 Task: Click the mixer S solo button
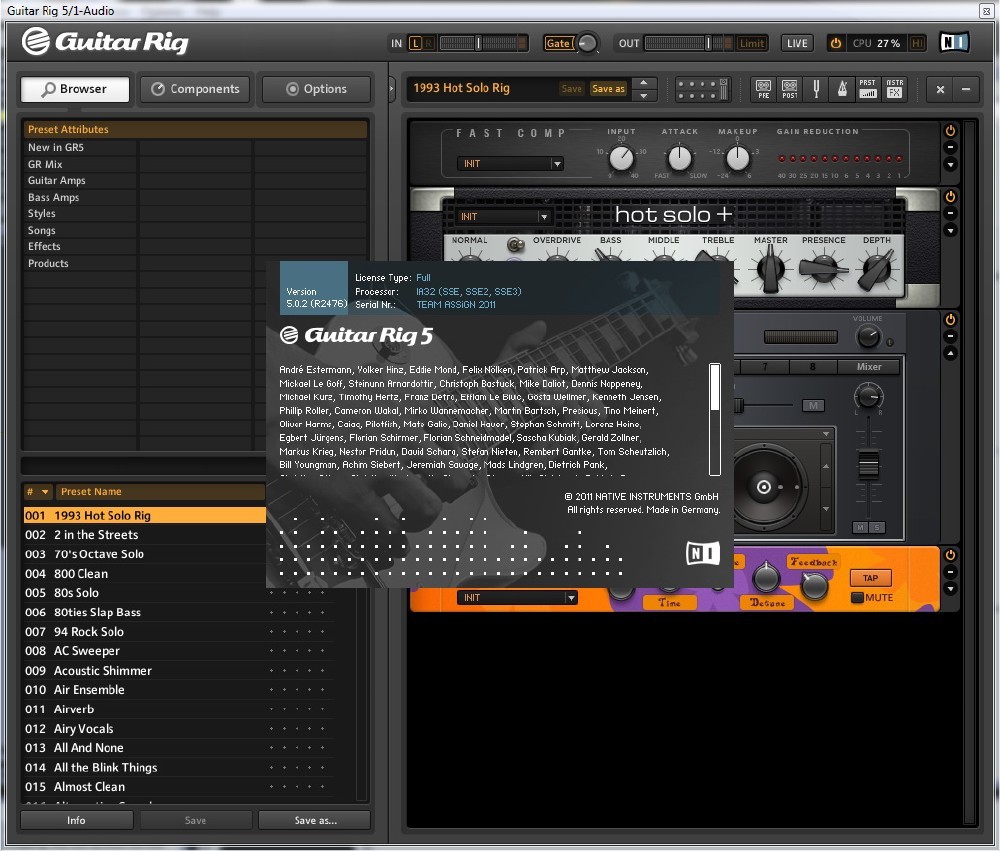877,528
